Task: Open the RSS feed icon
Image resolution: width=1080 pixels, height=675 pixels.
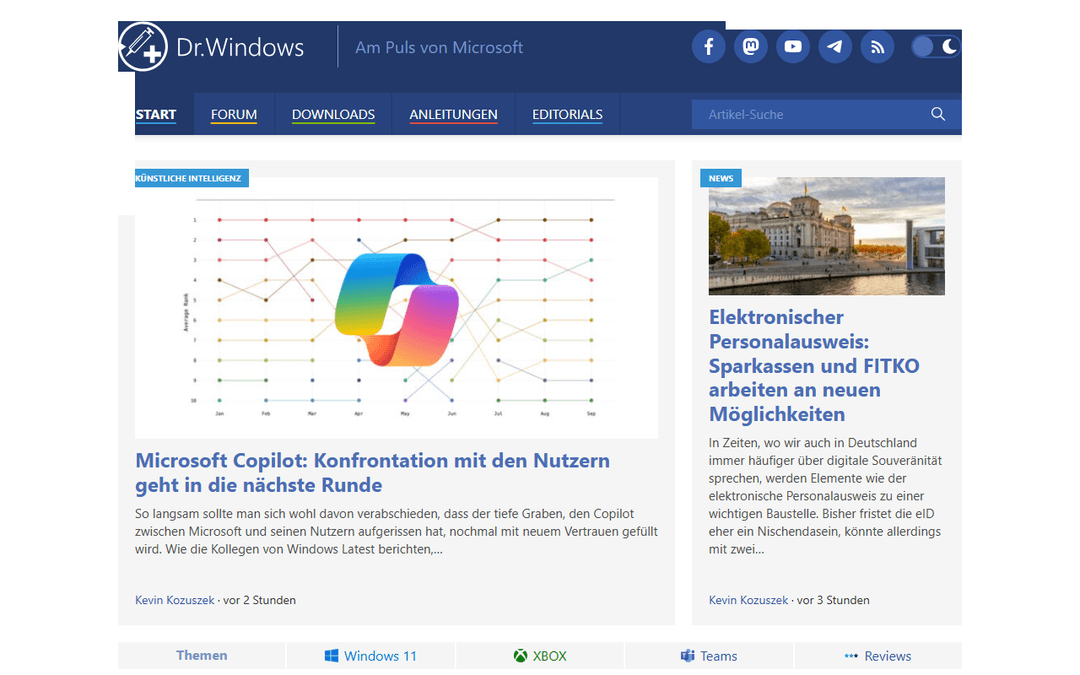Action: [x=877, y=47]
